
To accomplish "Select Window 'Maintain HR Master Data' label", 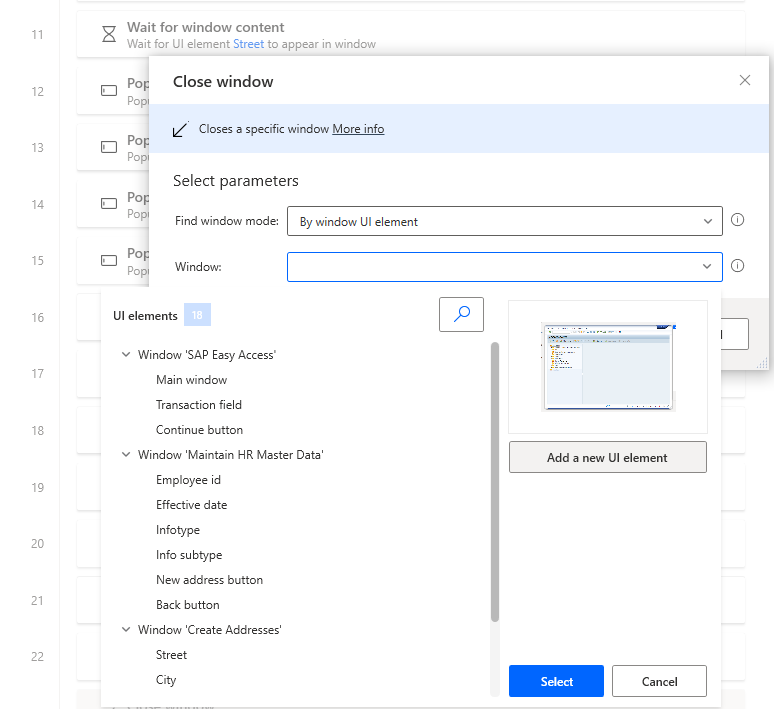I will pos(231,454).
